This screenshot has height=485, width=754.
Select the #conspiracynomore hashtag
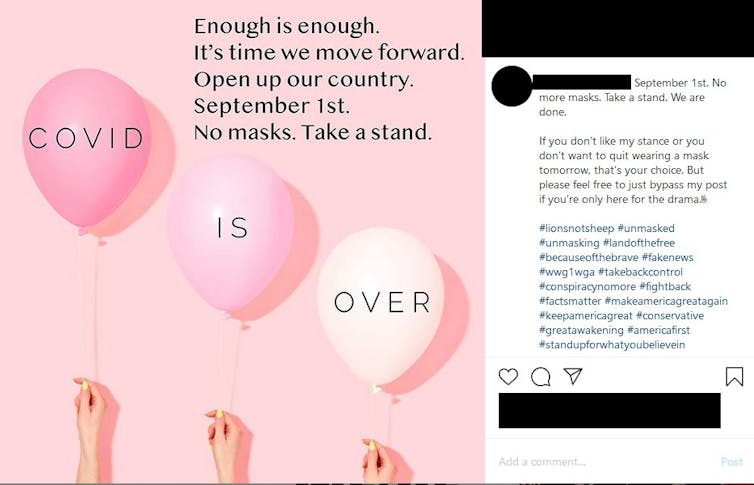coord(587,286)
